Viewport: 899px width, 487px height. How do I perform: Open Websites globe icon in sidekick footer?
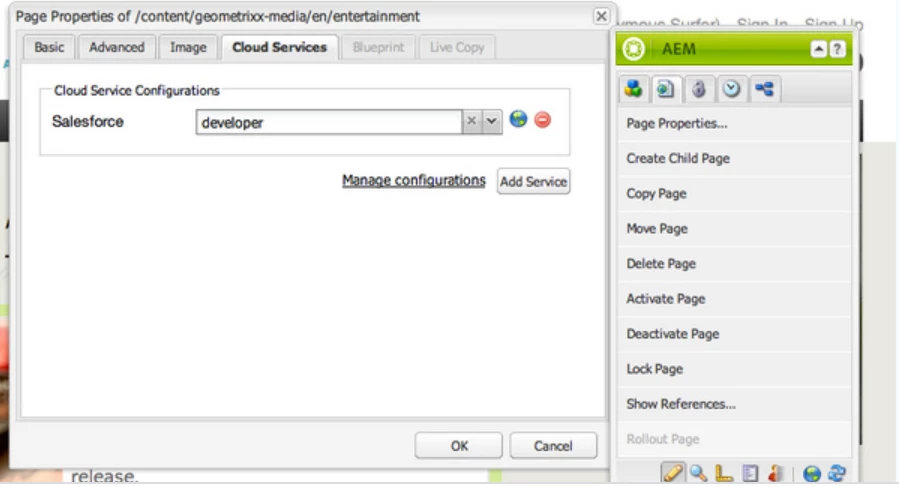click(x=812, y=474)
